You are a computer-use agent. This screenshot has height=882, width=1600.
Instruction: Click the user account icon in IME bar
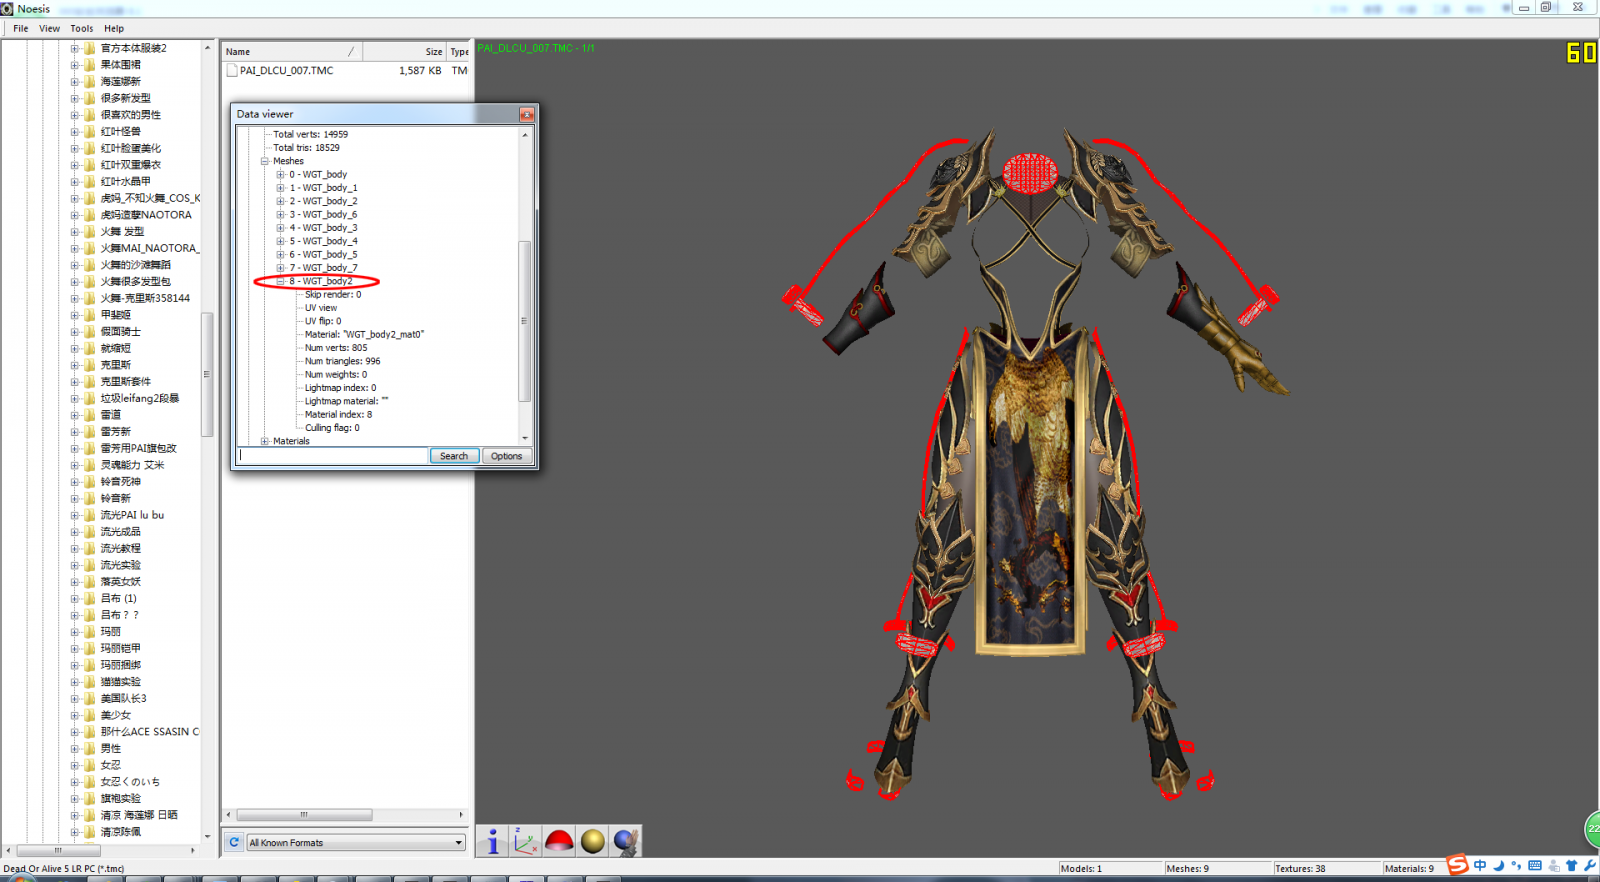1553,866
